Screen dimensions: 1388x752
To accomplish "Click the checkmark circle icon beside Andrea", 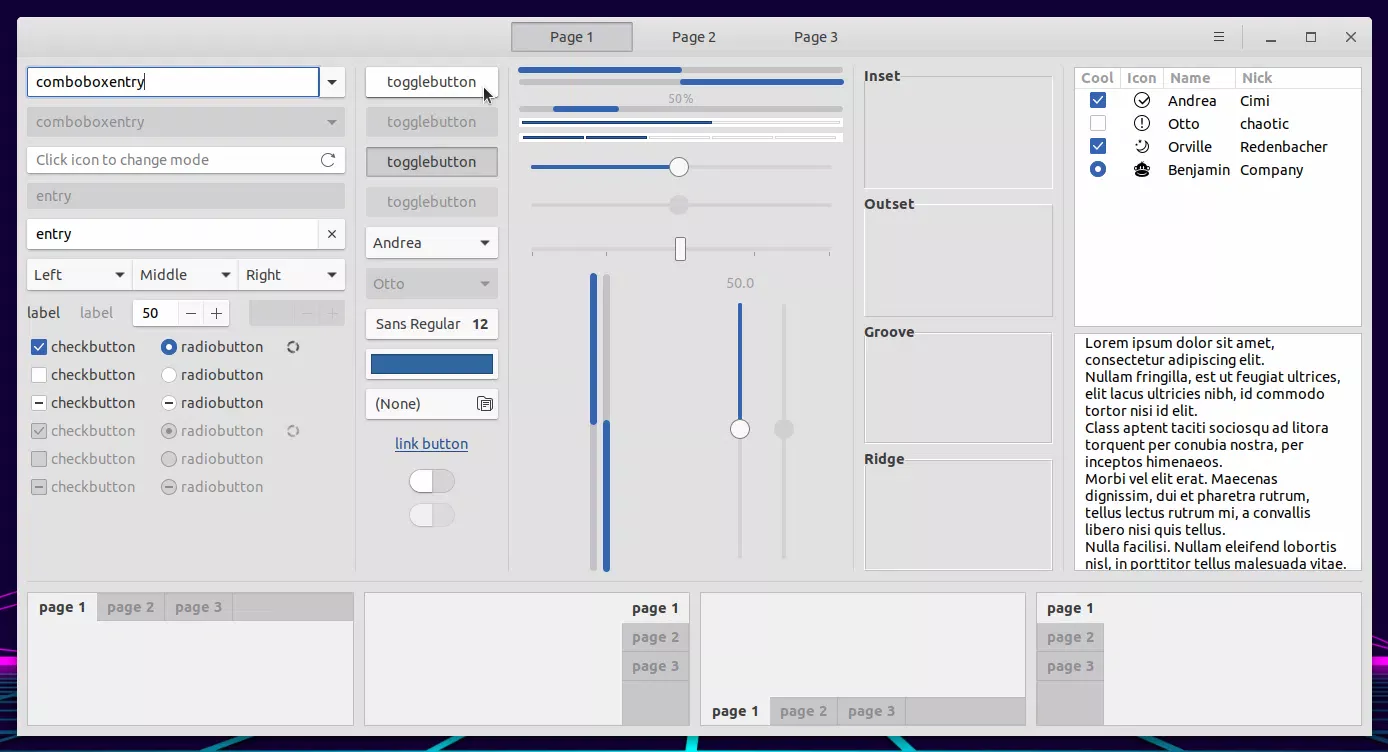I will [x=1141, y=101].
